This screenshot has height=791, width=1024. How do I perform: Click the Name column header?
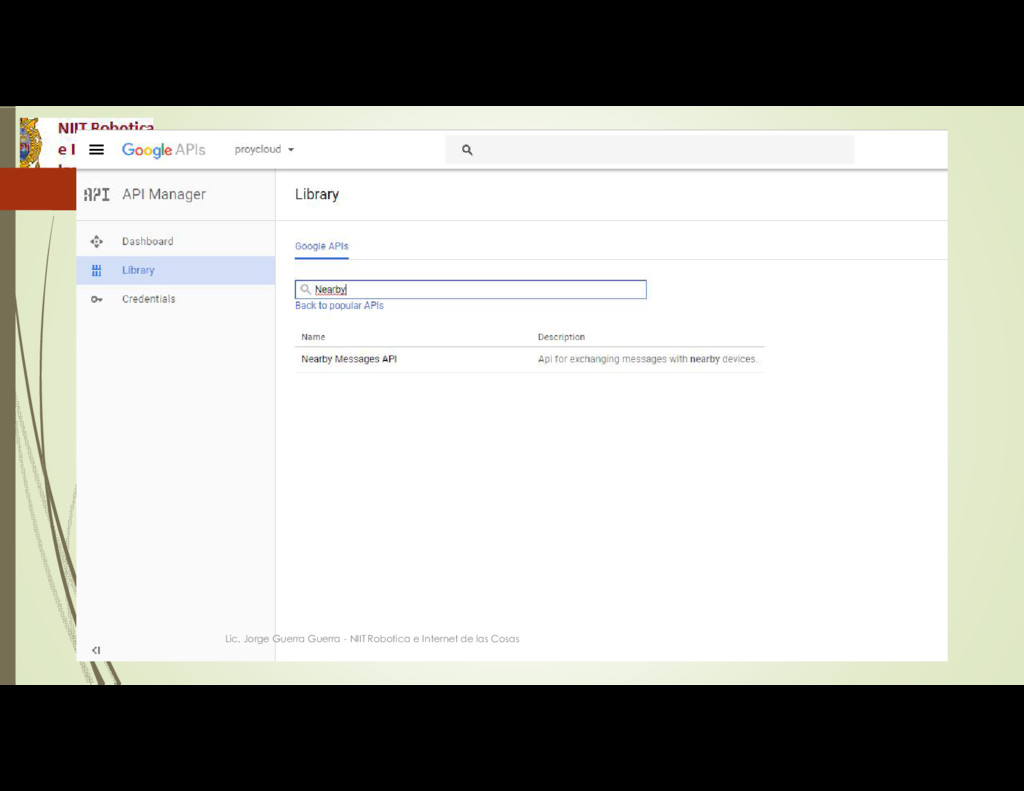click(x=313, y=337)
